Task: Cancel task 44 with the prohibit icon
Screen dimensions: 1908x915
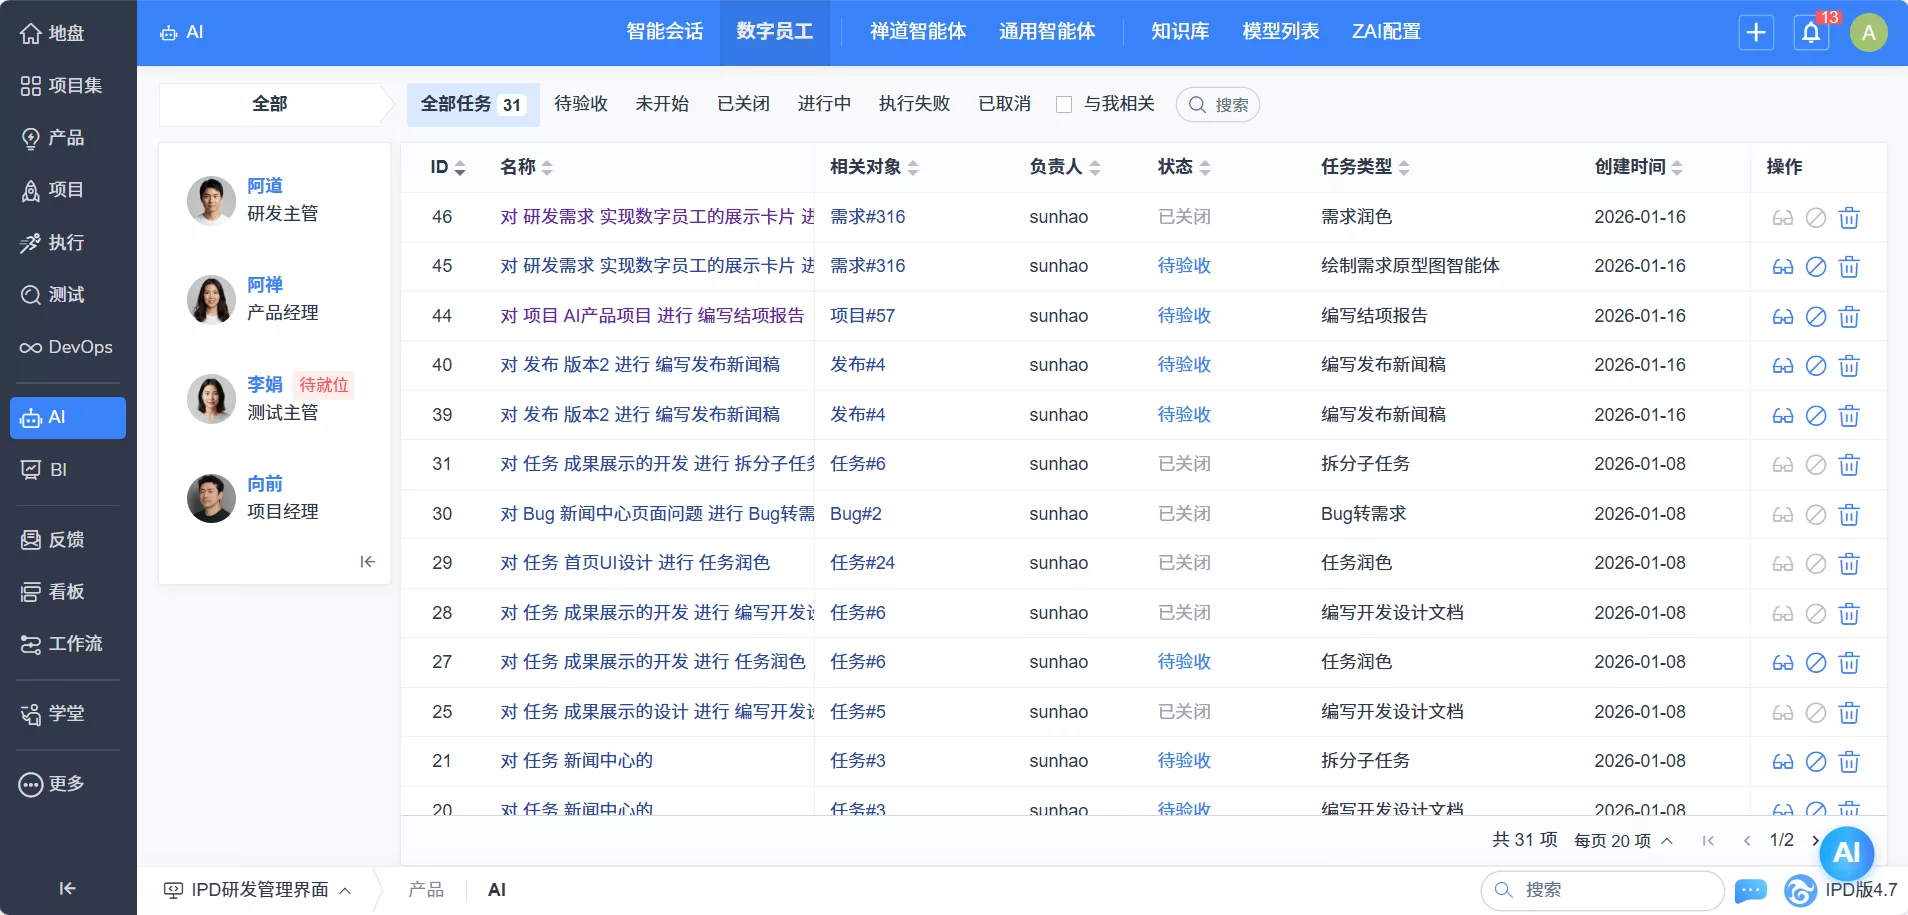Action: coord(1816,317)
